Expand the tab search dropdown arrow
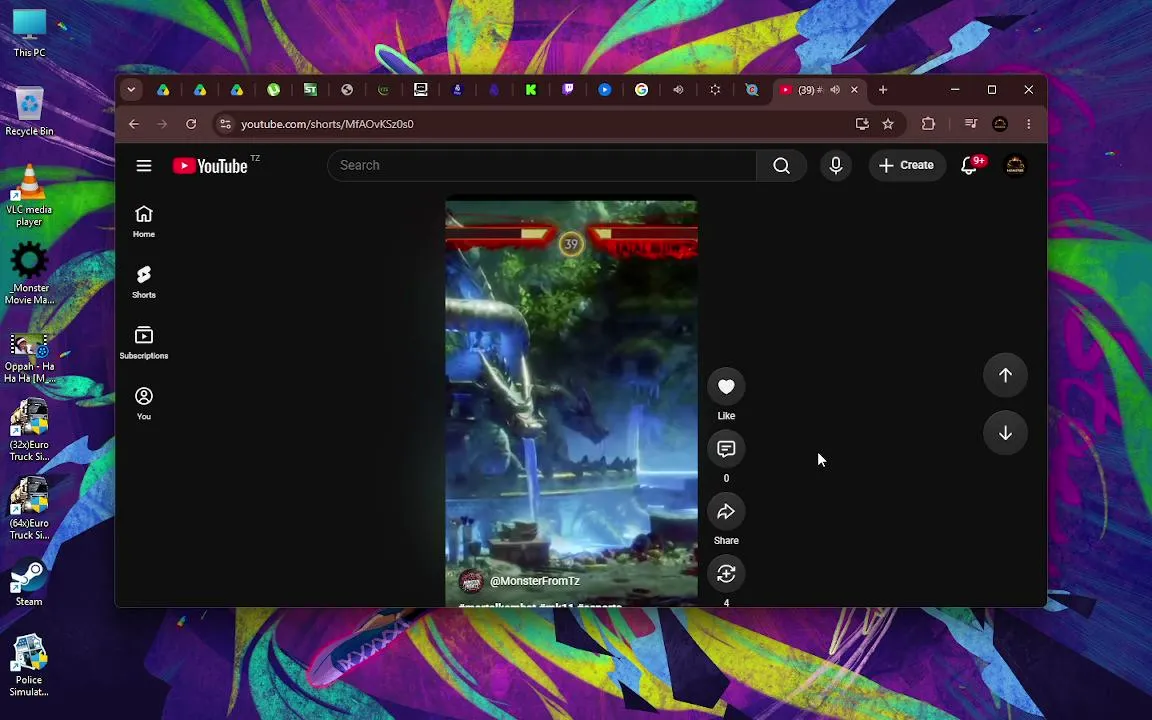 click(131, 90)
